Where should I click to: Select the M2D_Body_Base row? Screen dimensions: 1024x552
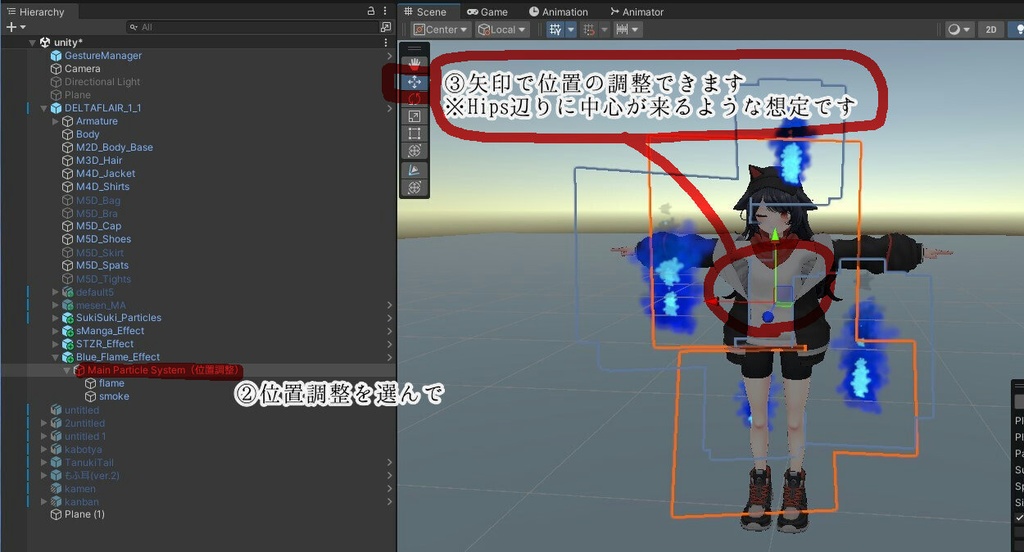[x=198, y=148]
